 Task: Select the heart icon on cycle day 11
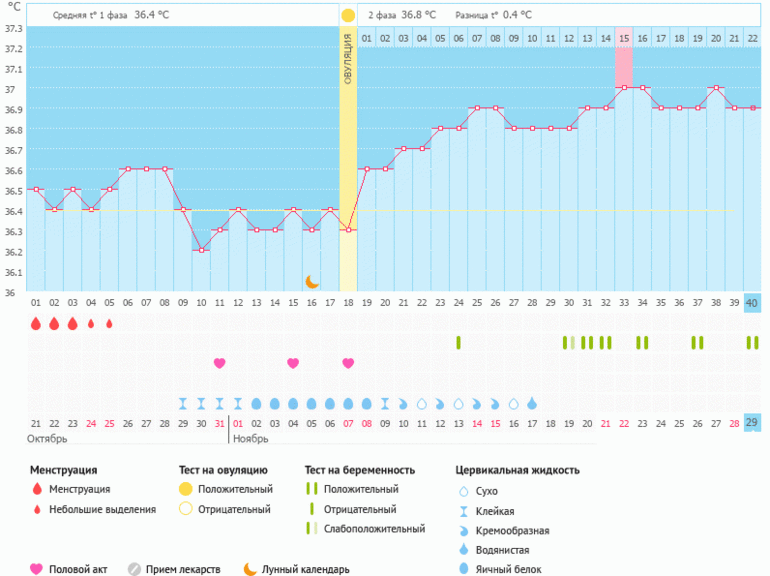[219, 362]
